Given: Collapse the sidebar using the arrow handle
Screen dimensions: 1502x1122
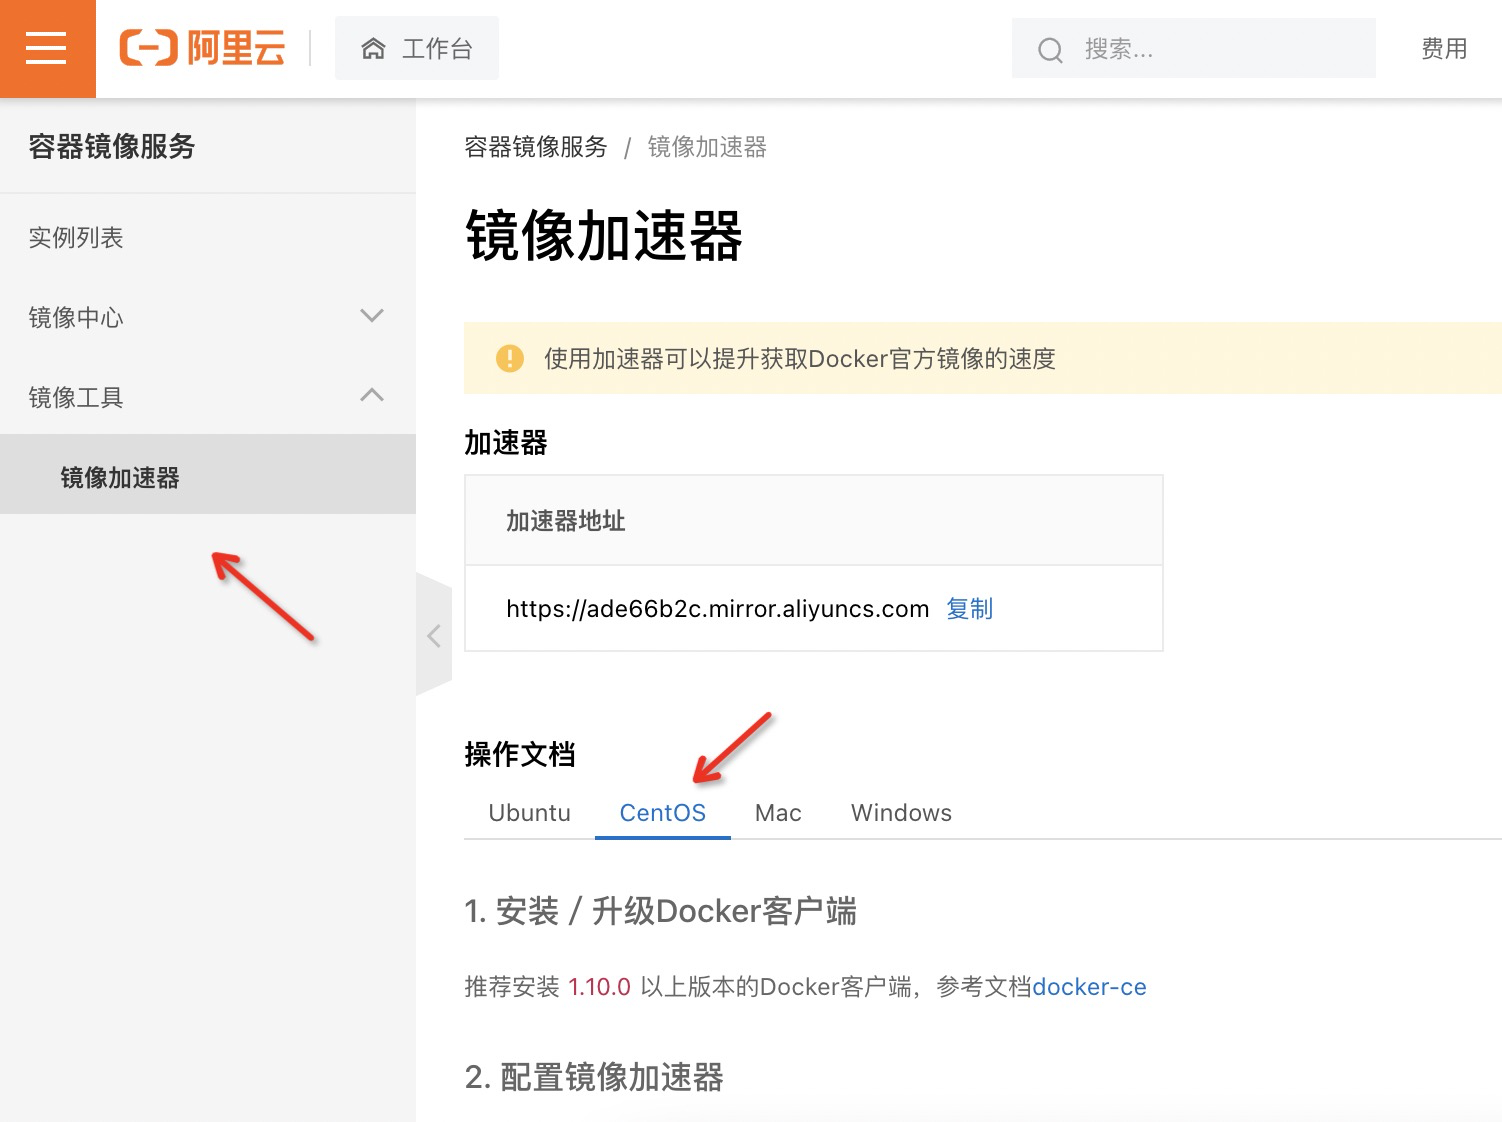Looking at the screenshot, I should pos(434,635).
